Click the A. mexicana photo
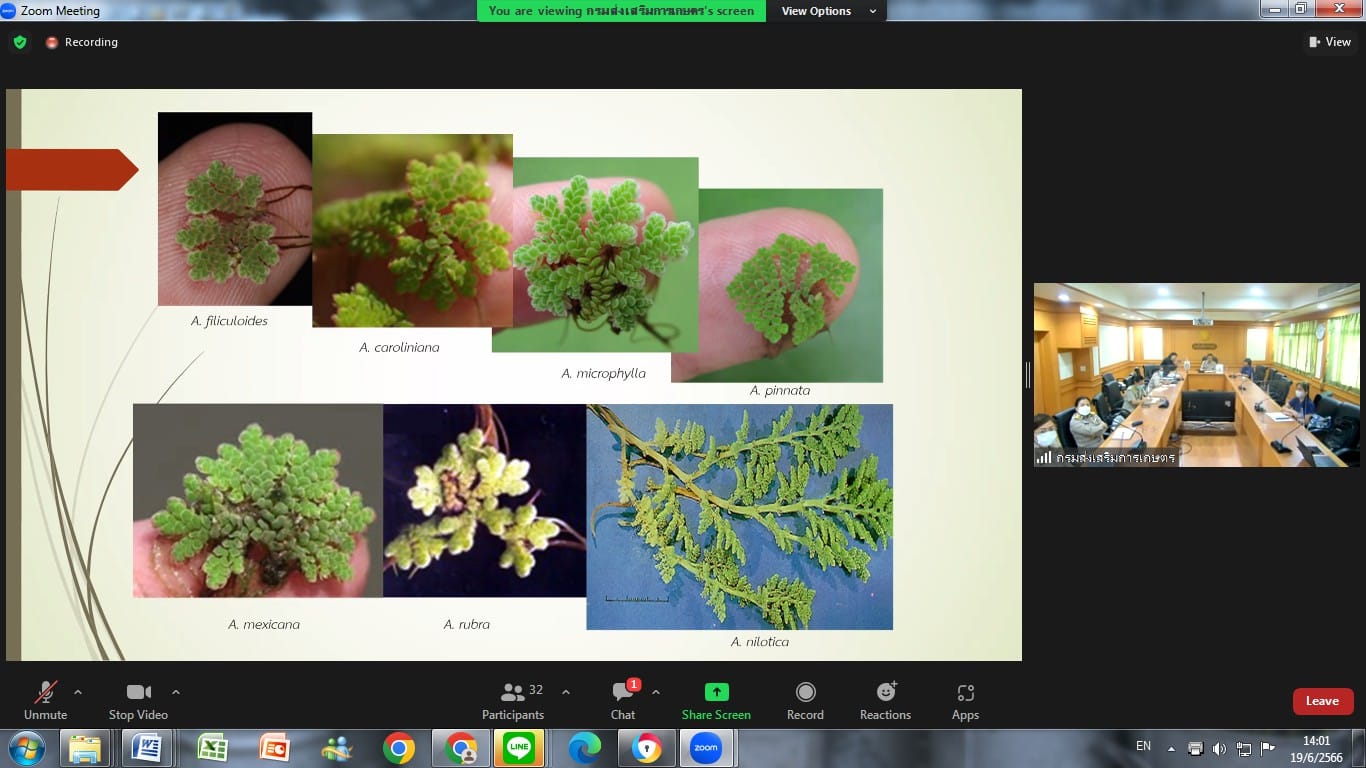The width and height of the screenshot is (1366, 768). [258, 500]
